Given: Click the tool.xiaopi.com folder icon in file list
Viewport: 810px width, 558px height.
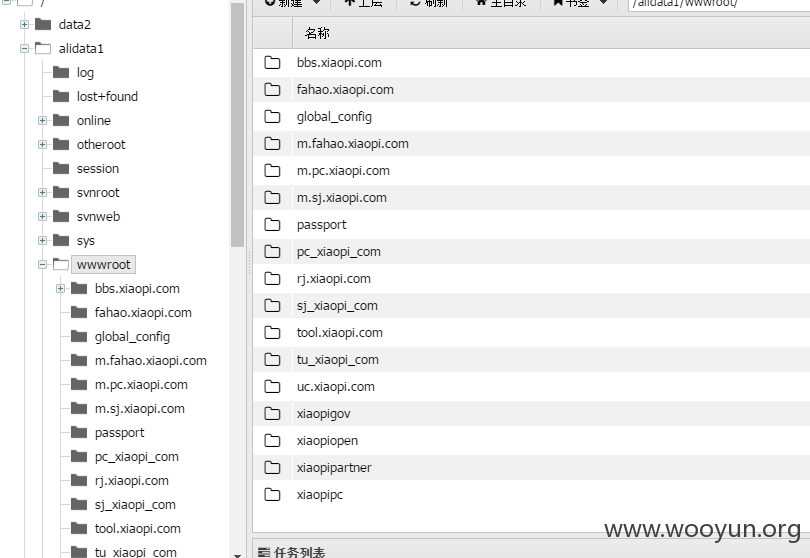Looking at the screenshot, I should [x=272, y=333].
